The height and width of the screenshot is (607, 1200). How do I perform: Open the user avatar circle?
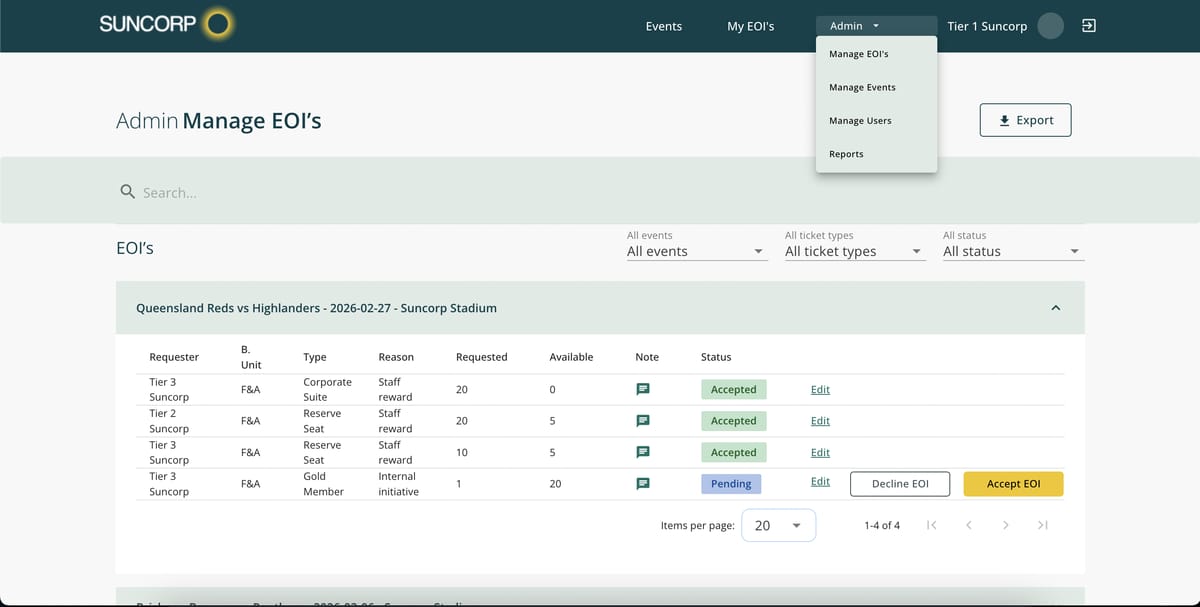click(x=1050, y=26)
